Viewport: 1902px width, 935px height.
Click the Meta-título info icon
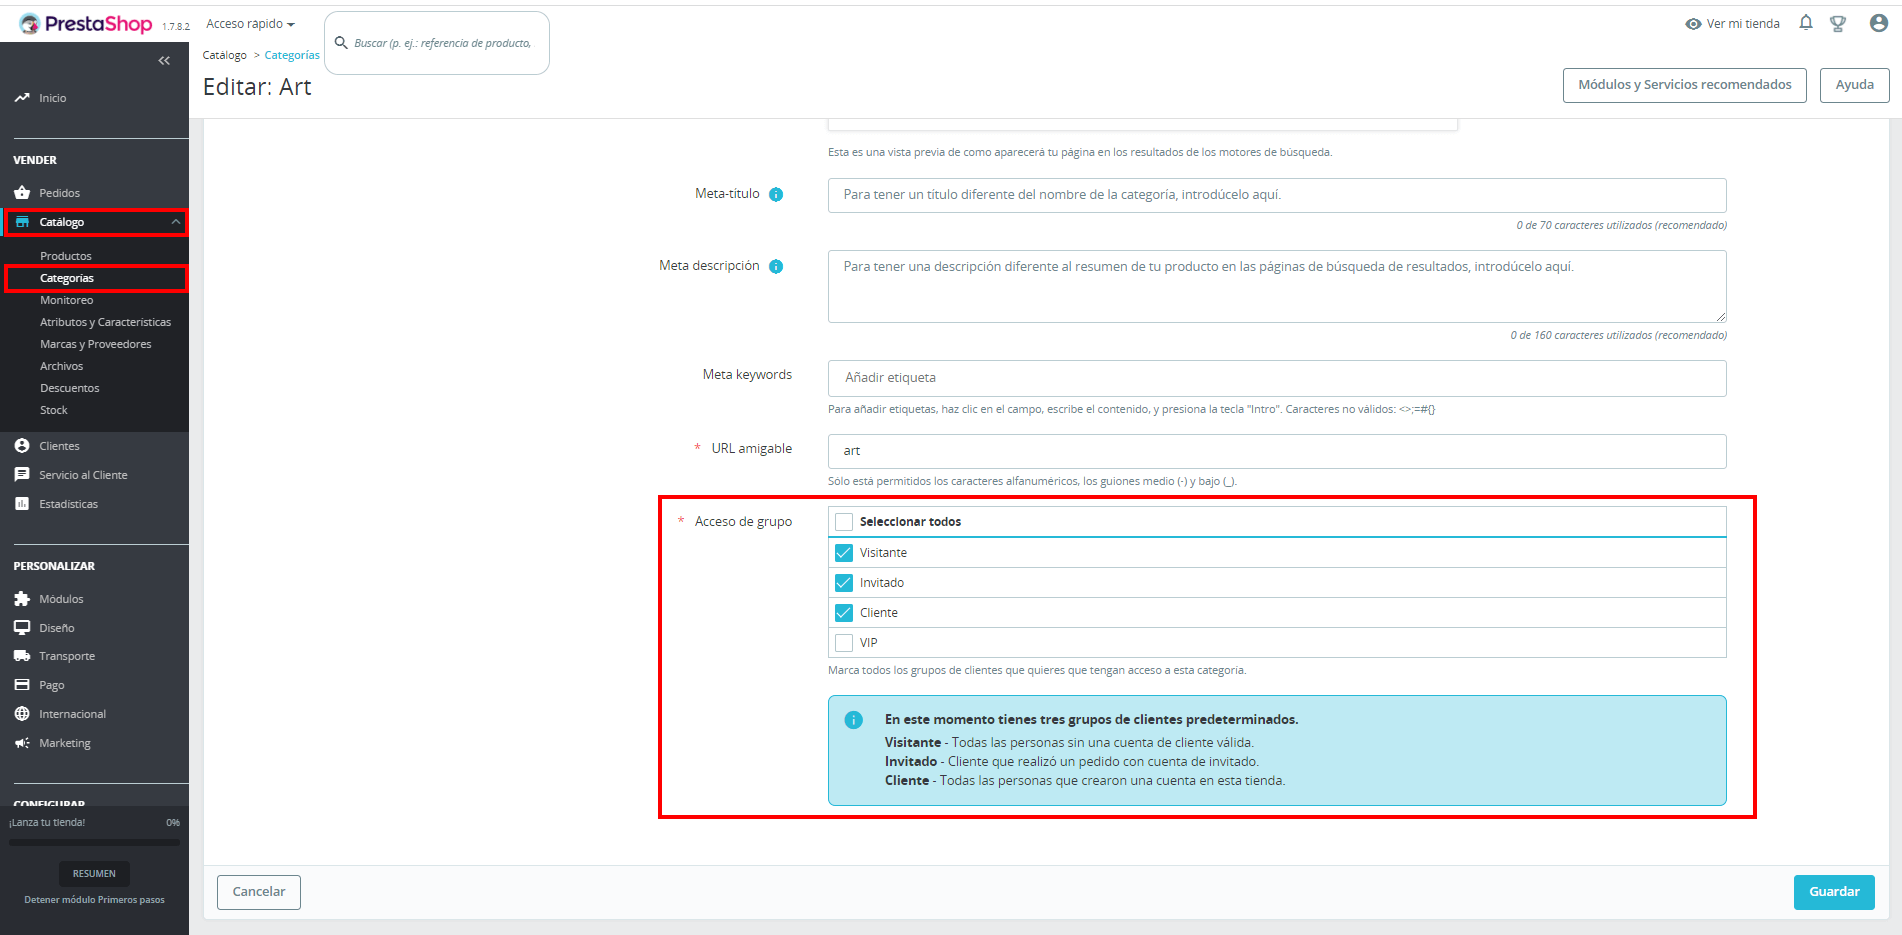(x=776, y=195)
